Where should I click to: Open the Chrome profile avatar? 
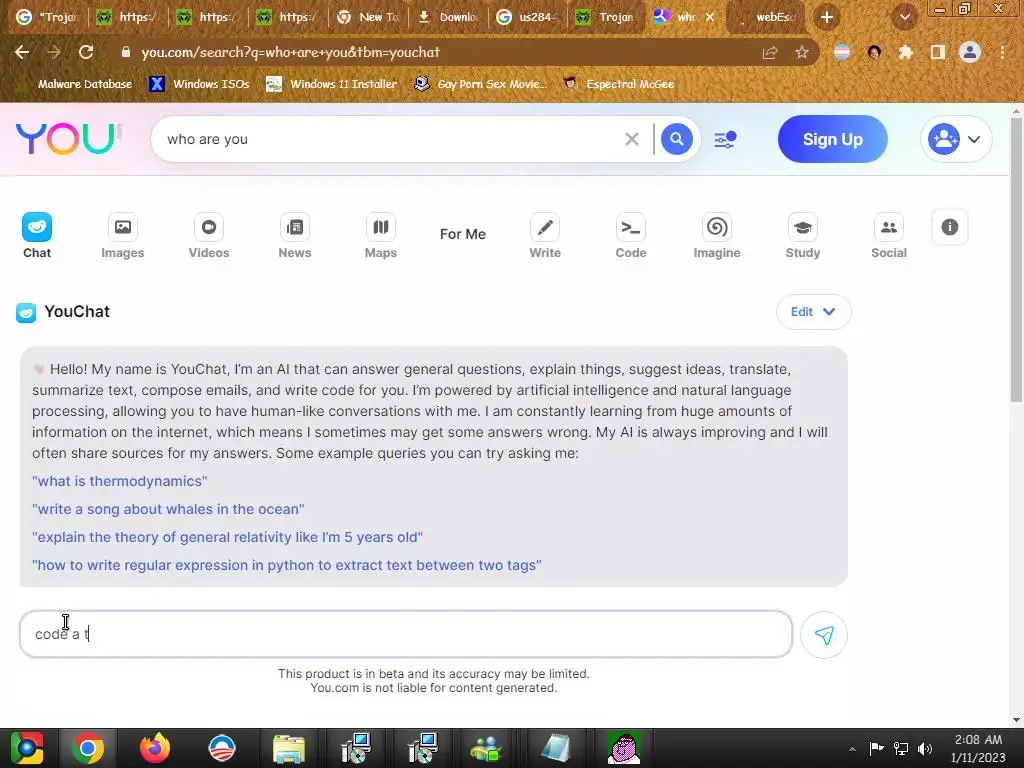point(970,52)
